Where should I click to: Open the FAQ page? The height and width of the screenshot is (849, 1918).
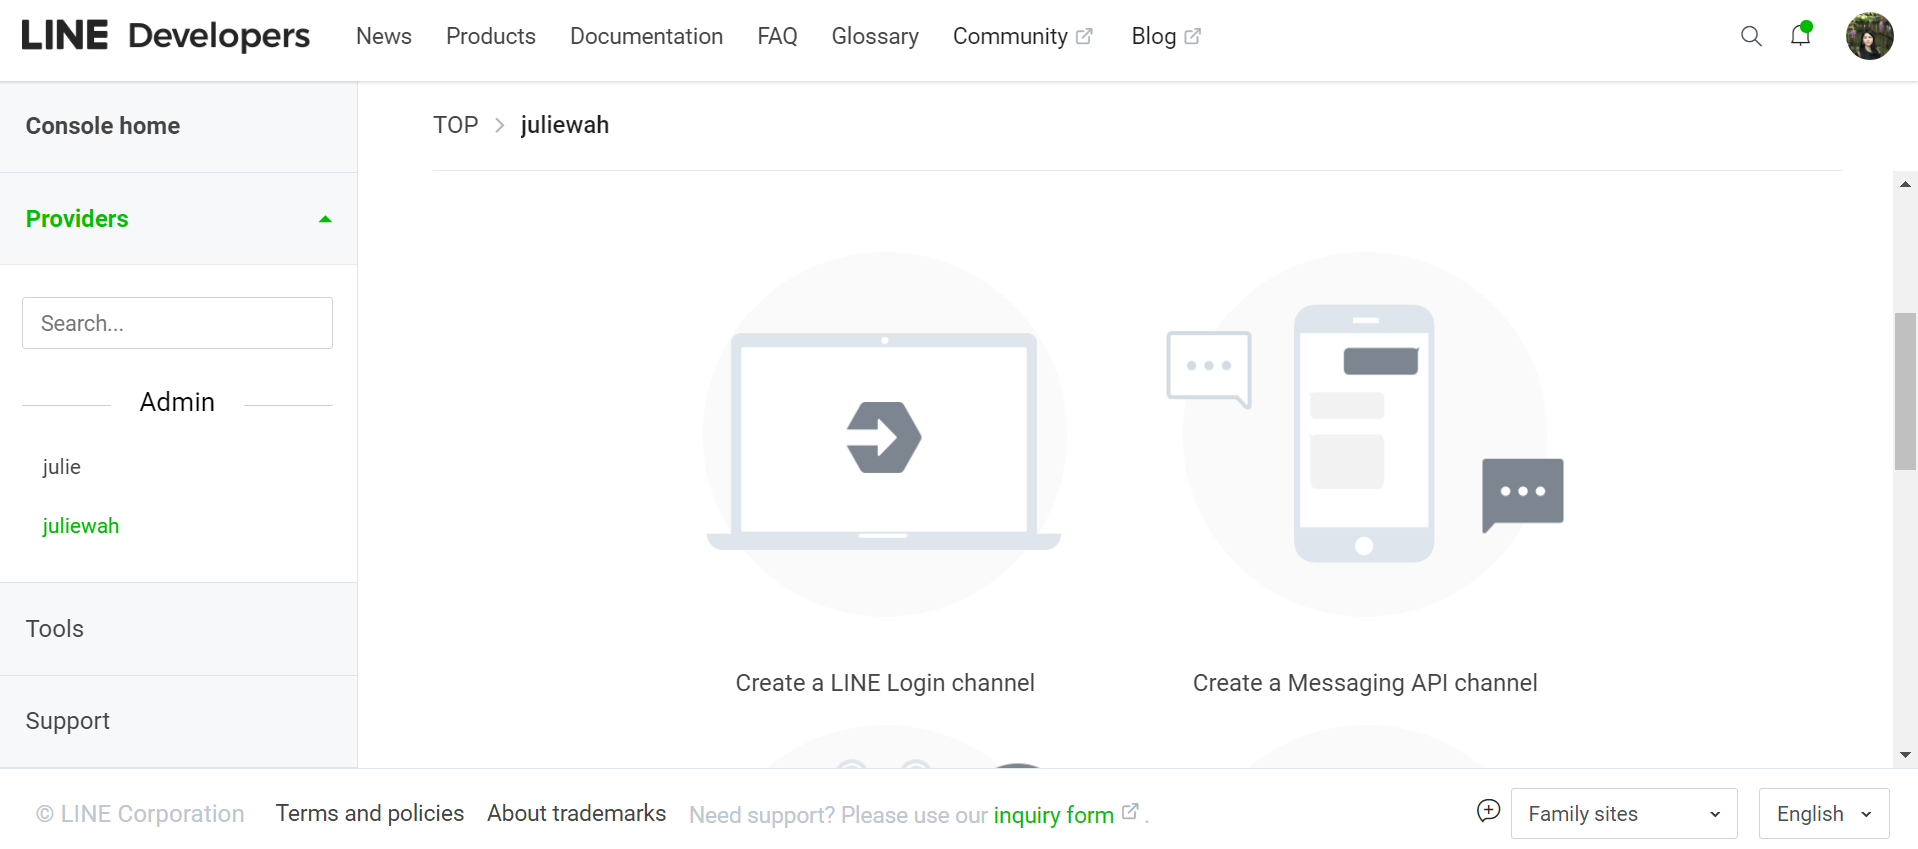777,36
